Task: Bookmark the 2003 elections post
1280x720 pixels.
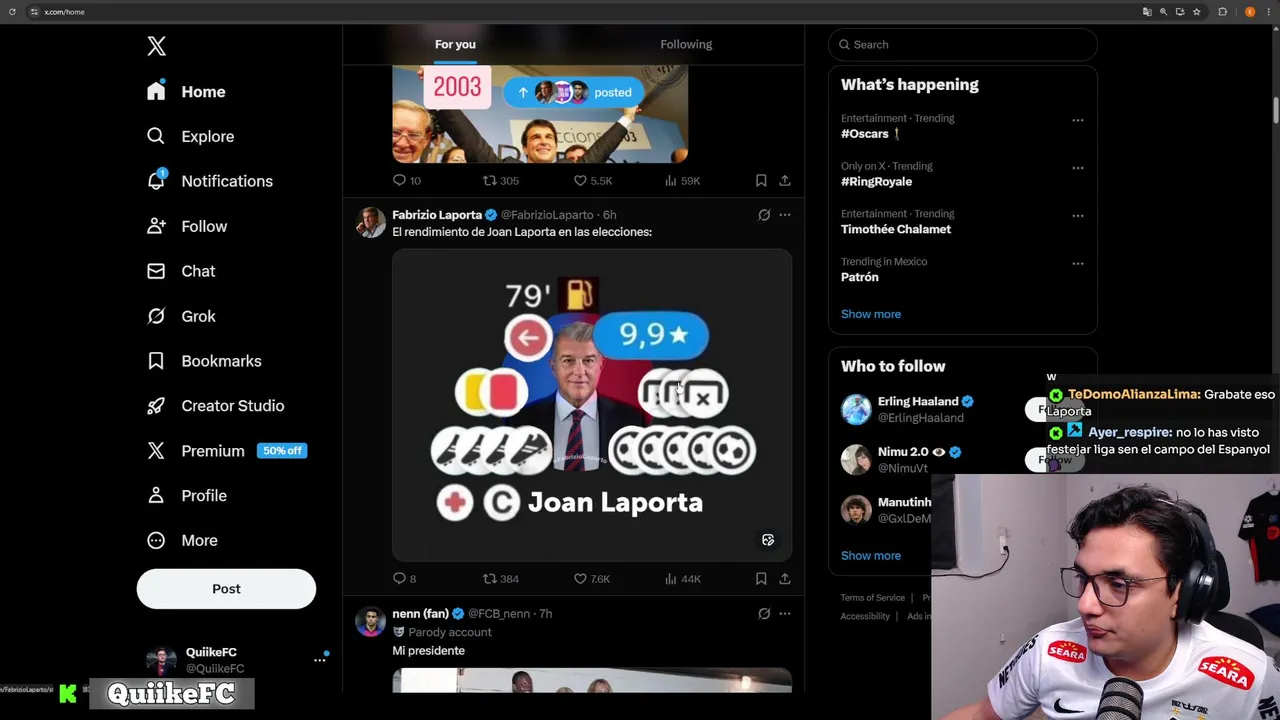Action: tap(761, 180)
